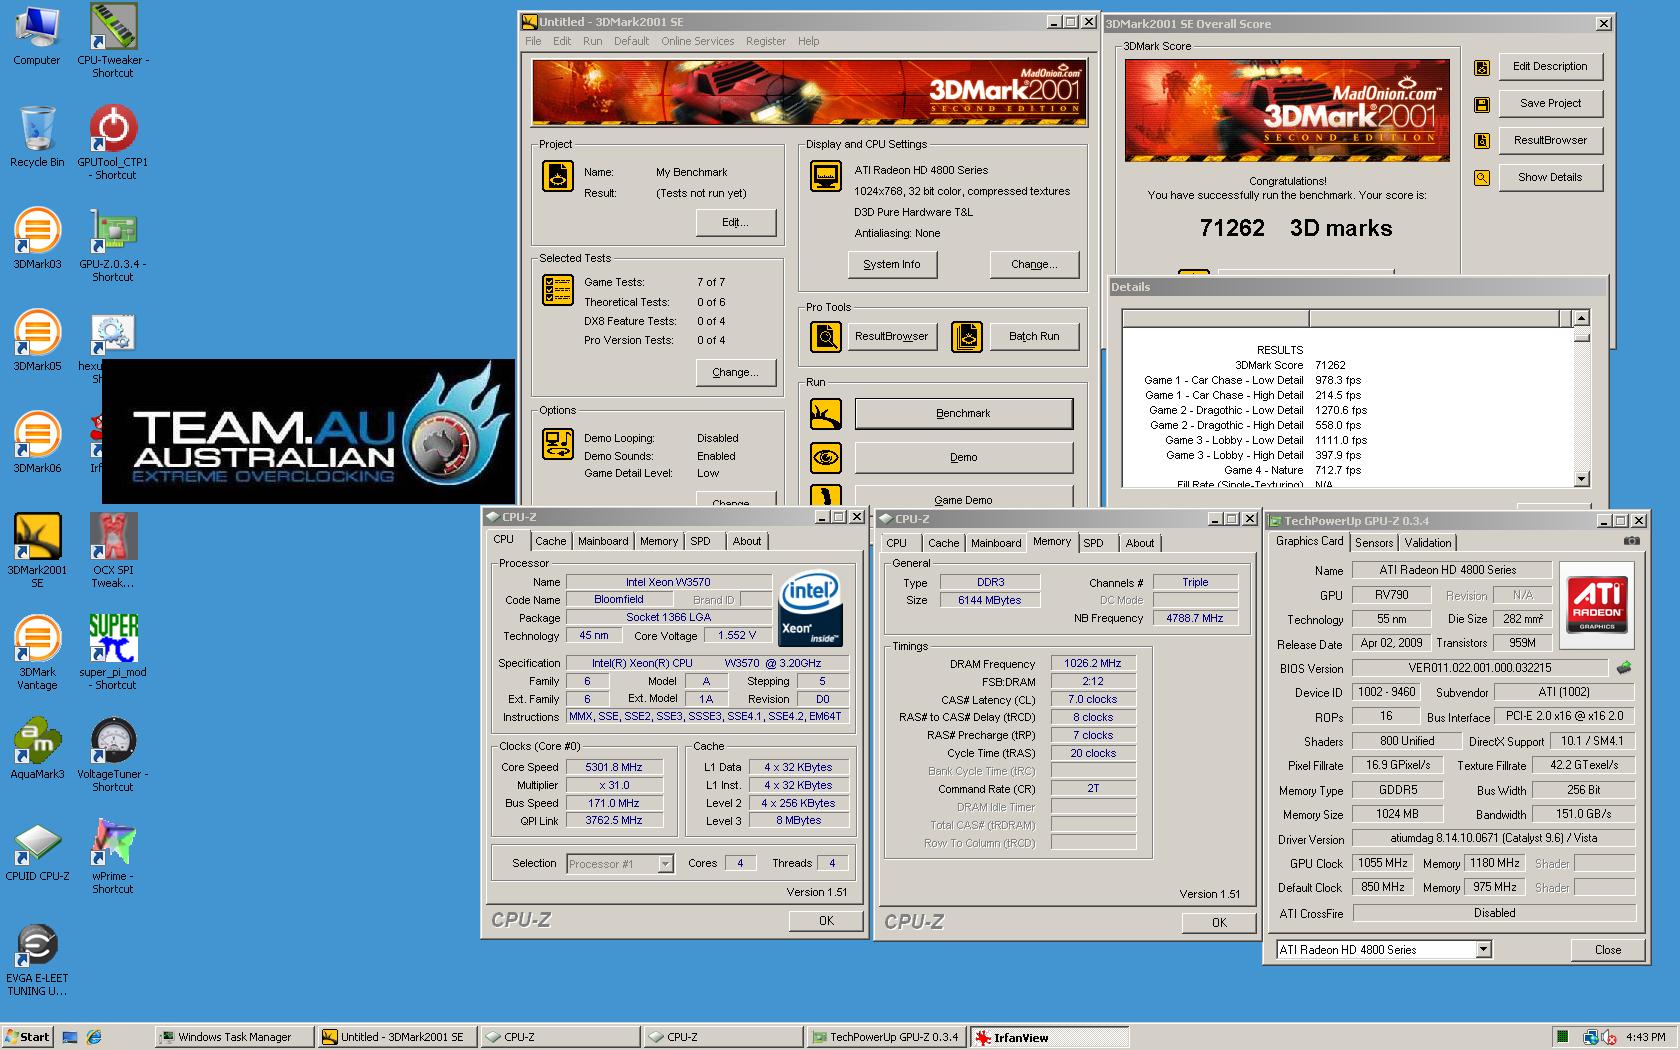1680x1050 pixels.
Task: Click the Core Speed value 5301.8 MHz
Action: (614, 768)
